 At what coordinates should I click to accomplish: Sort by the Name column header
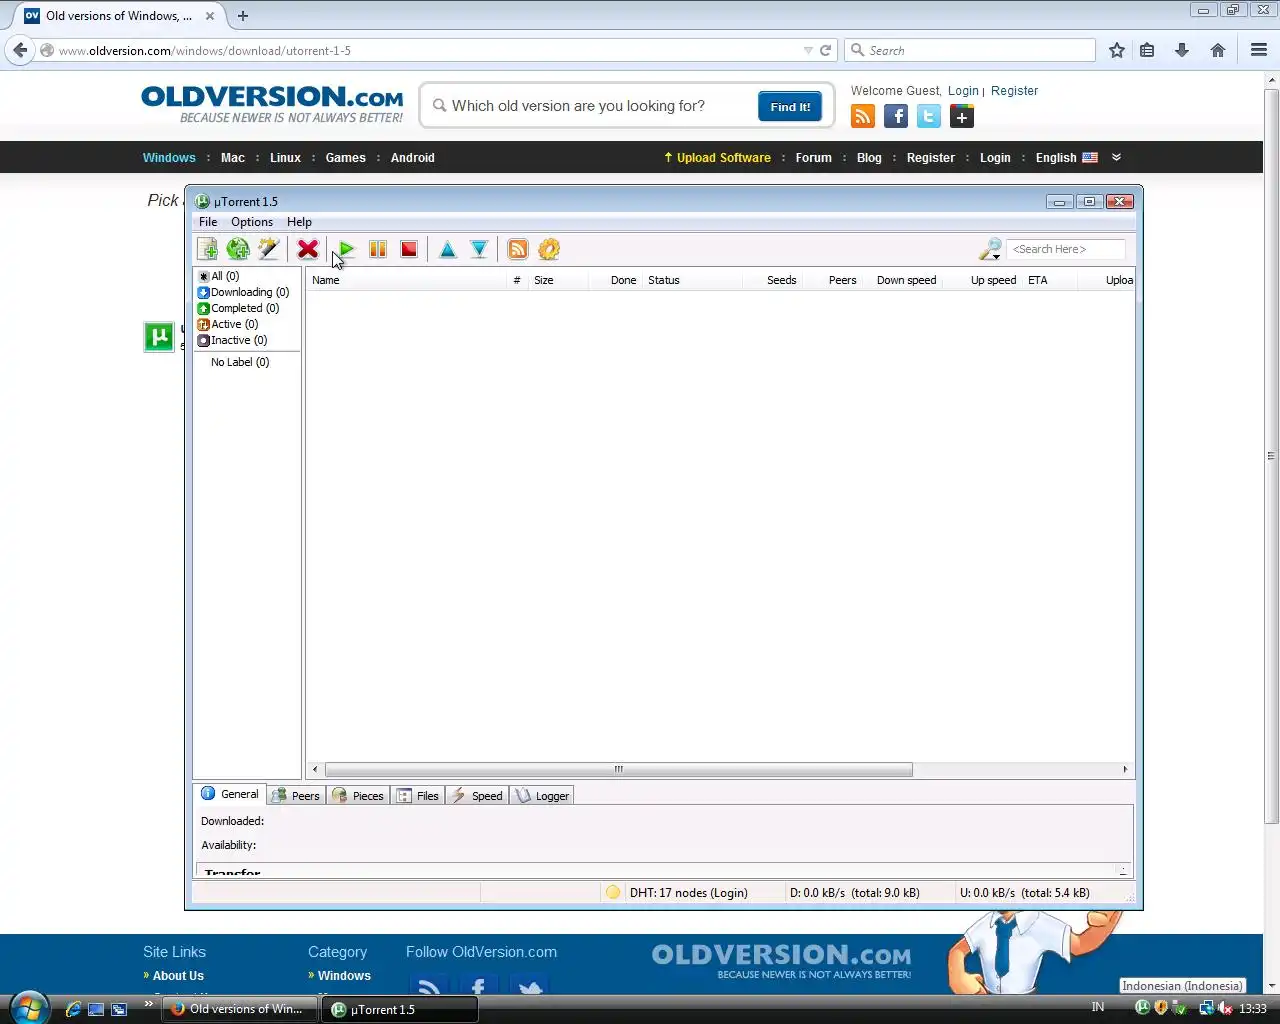(407, 280)
